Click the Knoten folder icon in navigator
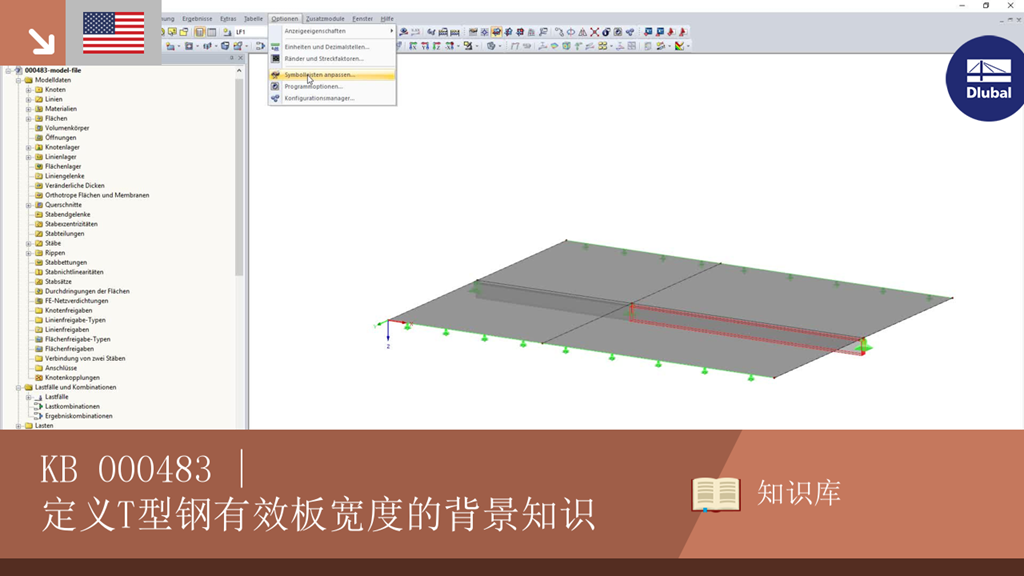The width and height of the screenshot is (1024, 576). click(x=39, y=89)
